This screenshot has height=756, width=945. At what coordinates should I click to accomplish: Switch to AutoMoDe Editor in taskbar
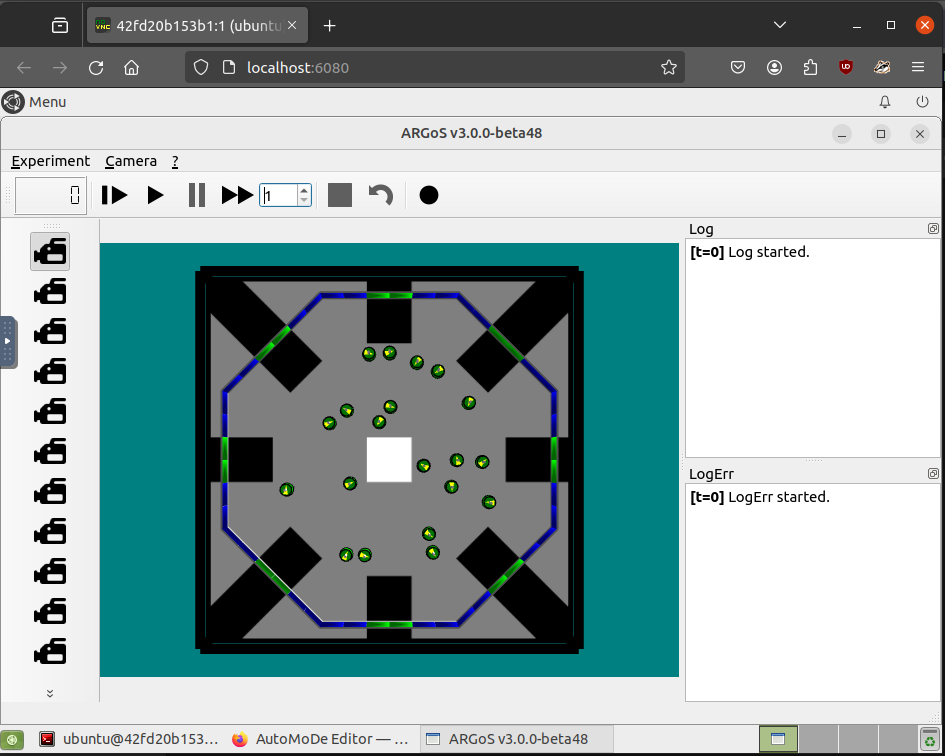pos(321,739)
